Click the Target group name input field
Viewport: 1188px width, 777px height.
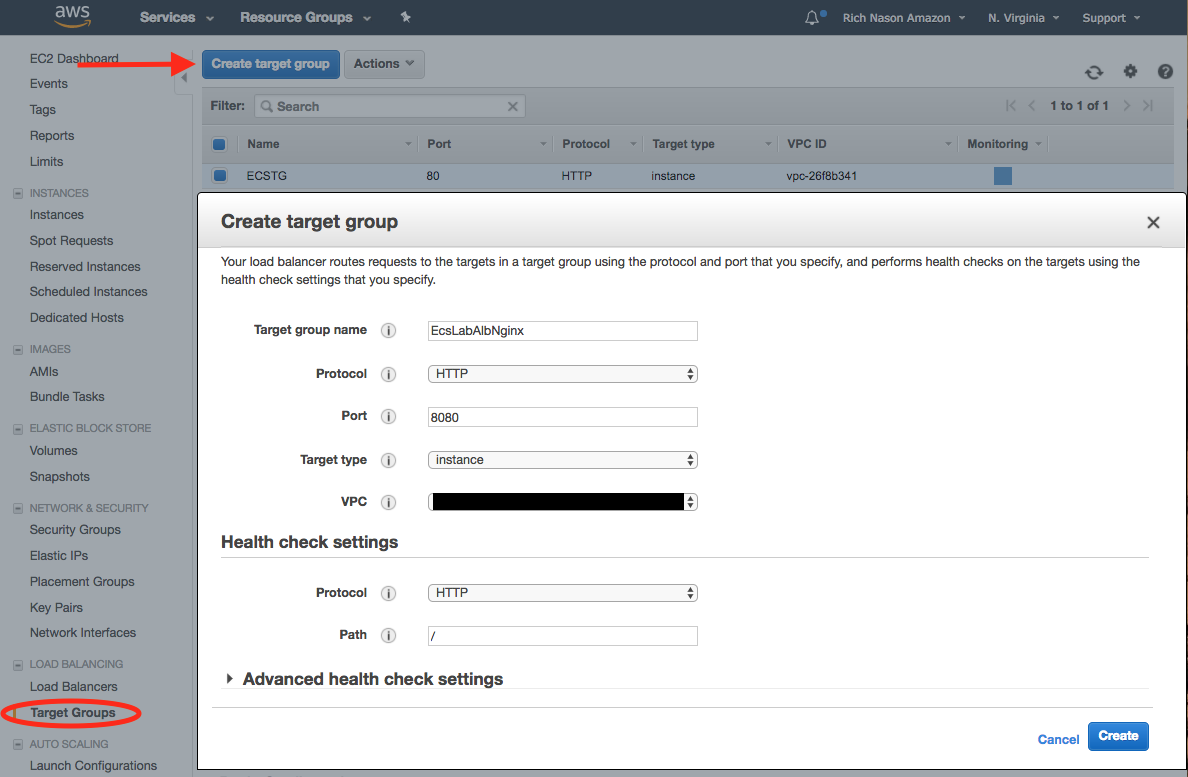click(x=562, y=331)
